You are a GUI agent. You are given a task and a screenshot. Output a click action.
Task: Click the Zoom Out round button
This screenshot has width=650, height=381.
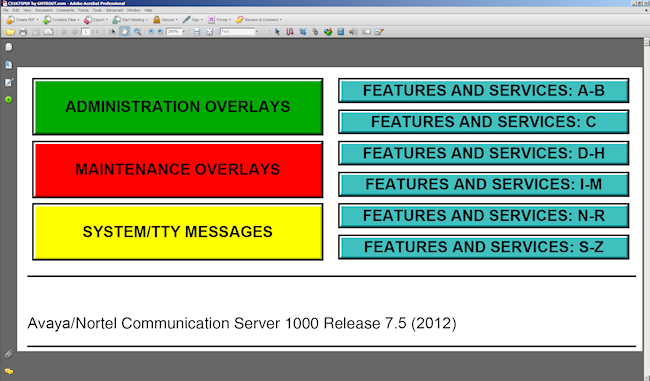click(x=151, y=32)
